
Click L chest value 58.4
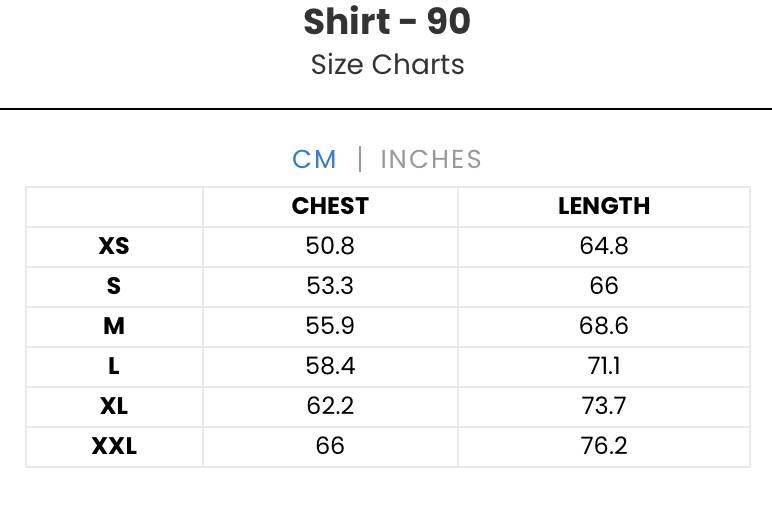[x=330, y=366]
